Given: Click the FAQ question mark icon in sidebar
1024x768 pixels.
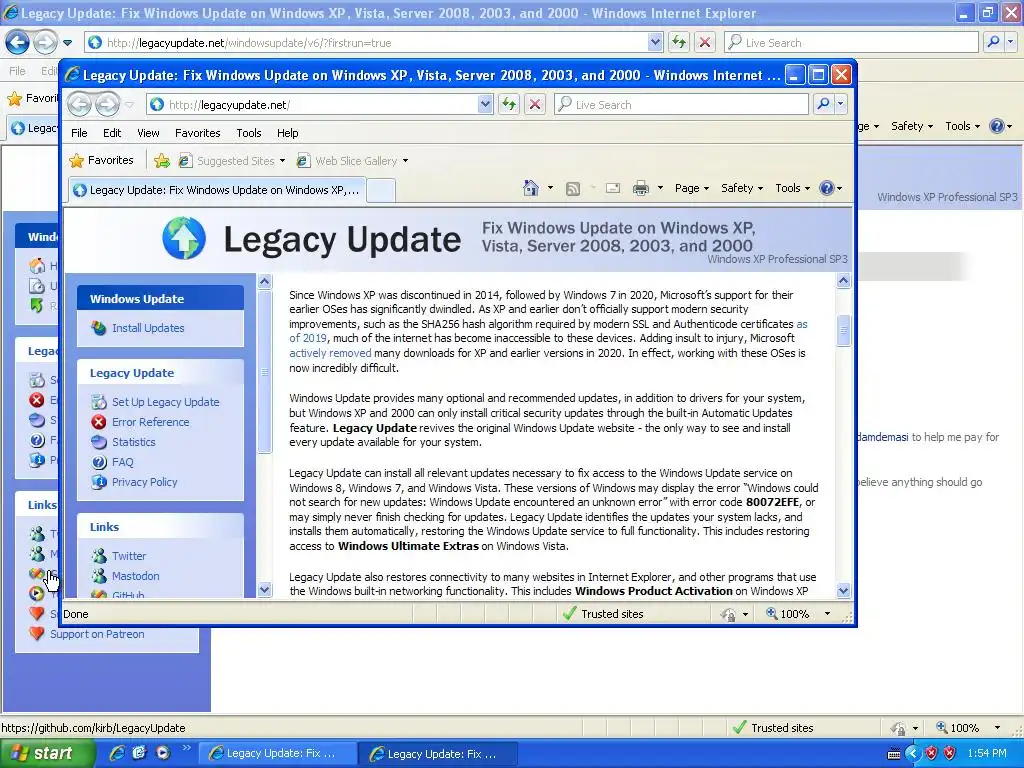Looking at the screenshot, I should coord(99,462).
